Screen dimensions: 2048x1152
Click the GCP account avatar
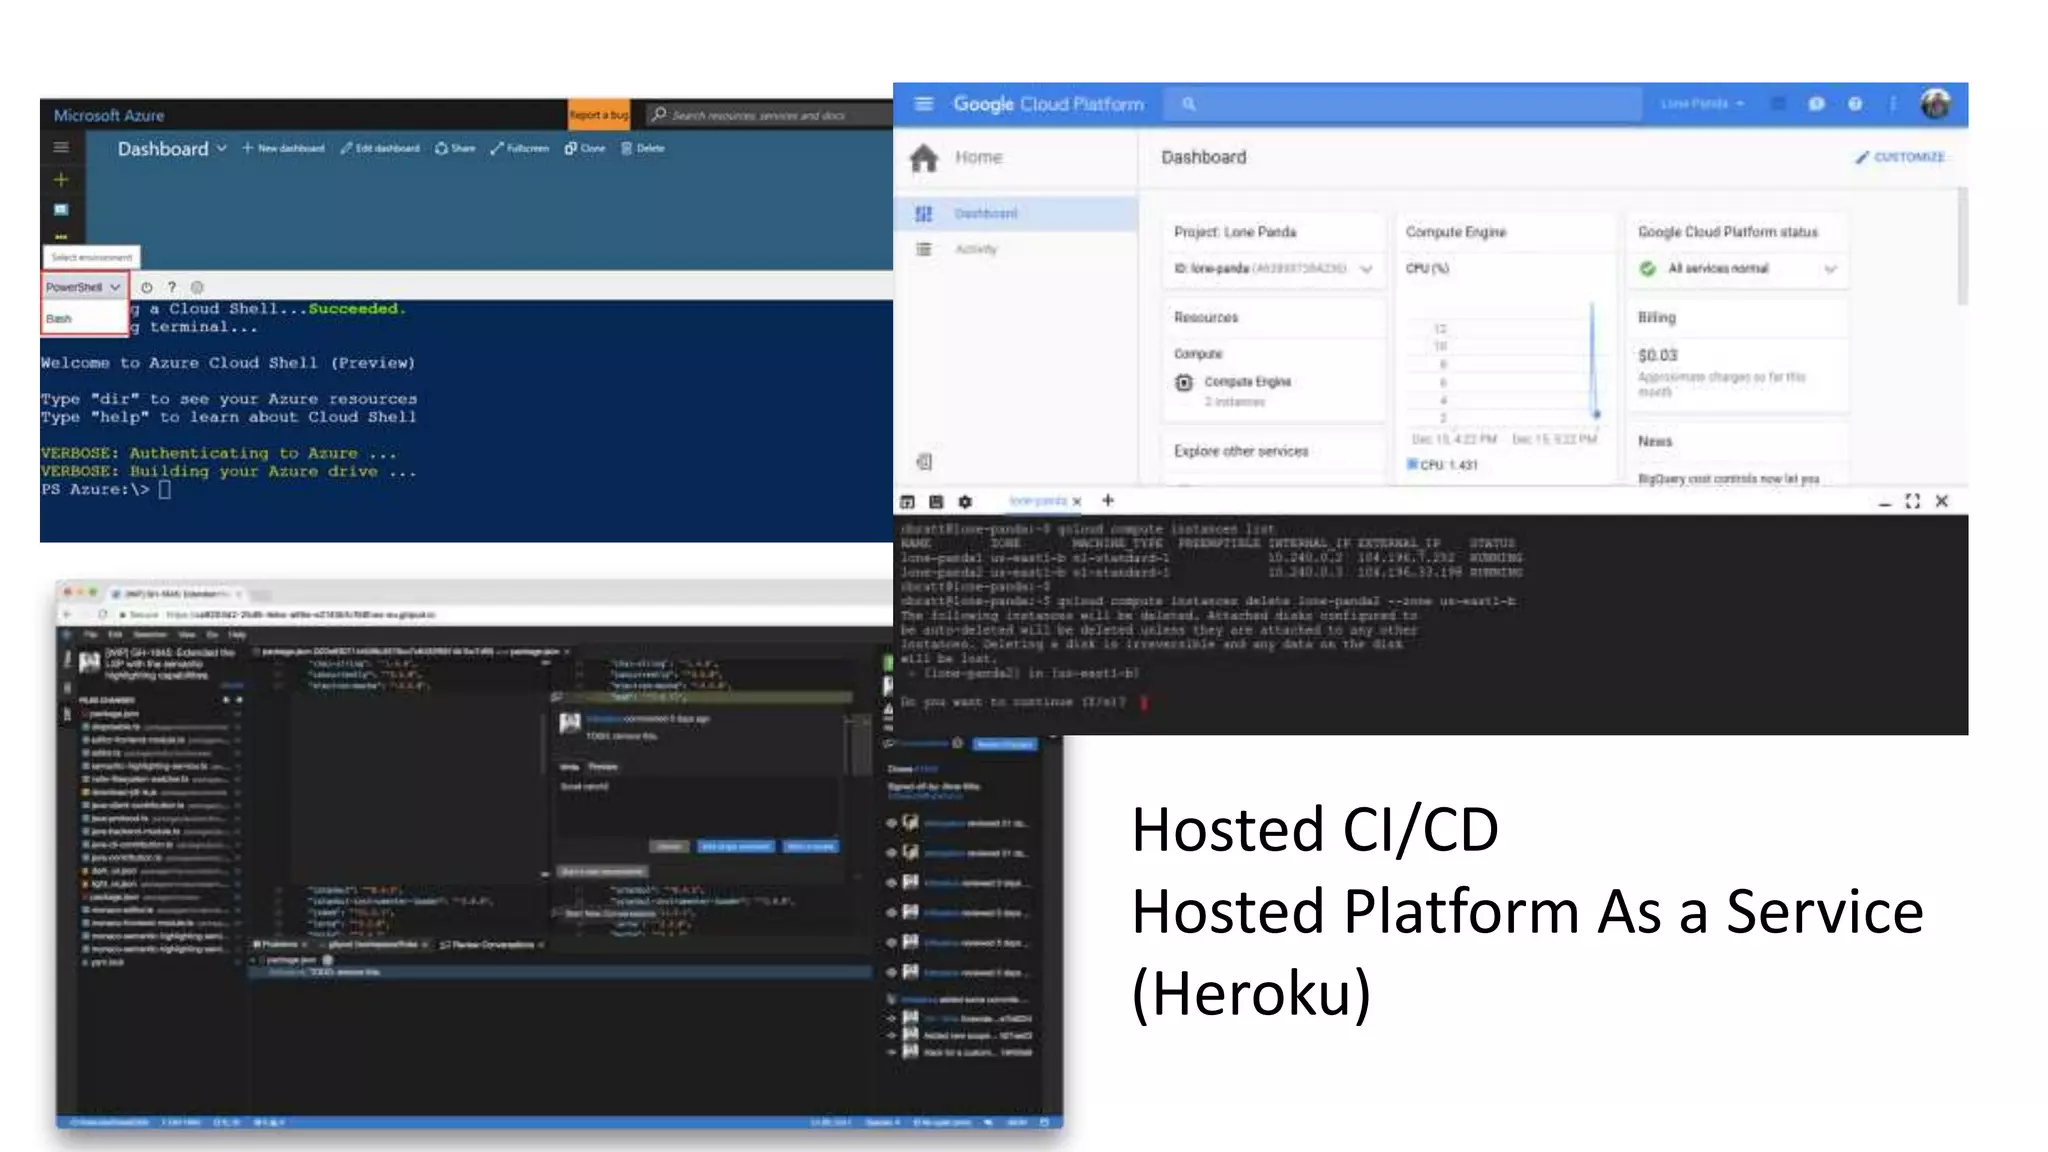1936,104
